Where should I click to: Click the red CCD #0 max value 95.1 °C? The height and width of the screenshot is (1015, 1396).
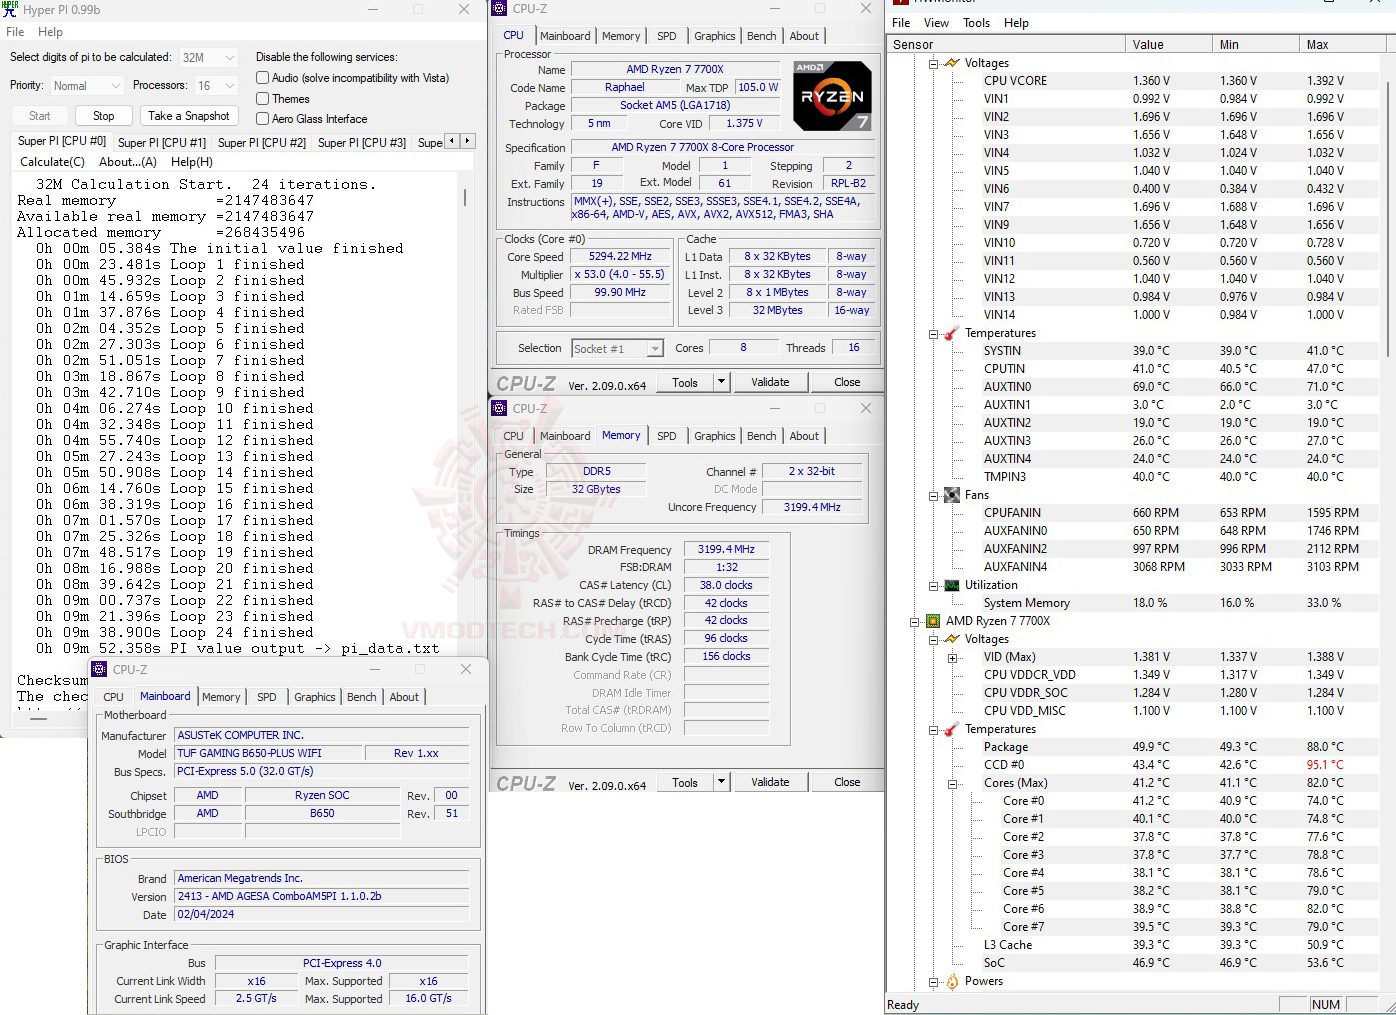pyautogui.click(x=1325, y=765)
